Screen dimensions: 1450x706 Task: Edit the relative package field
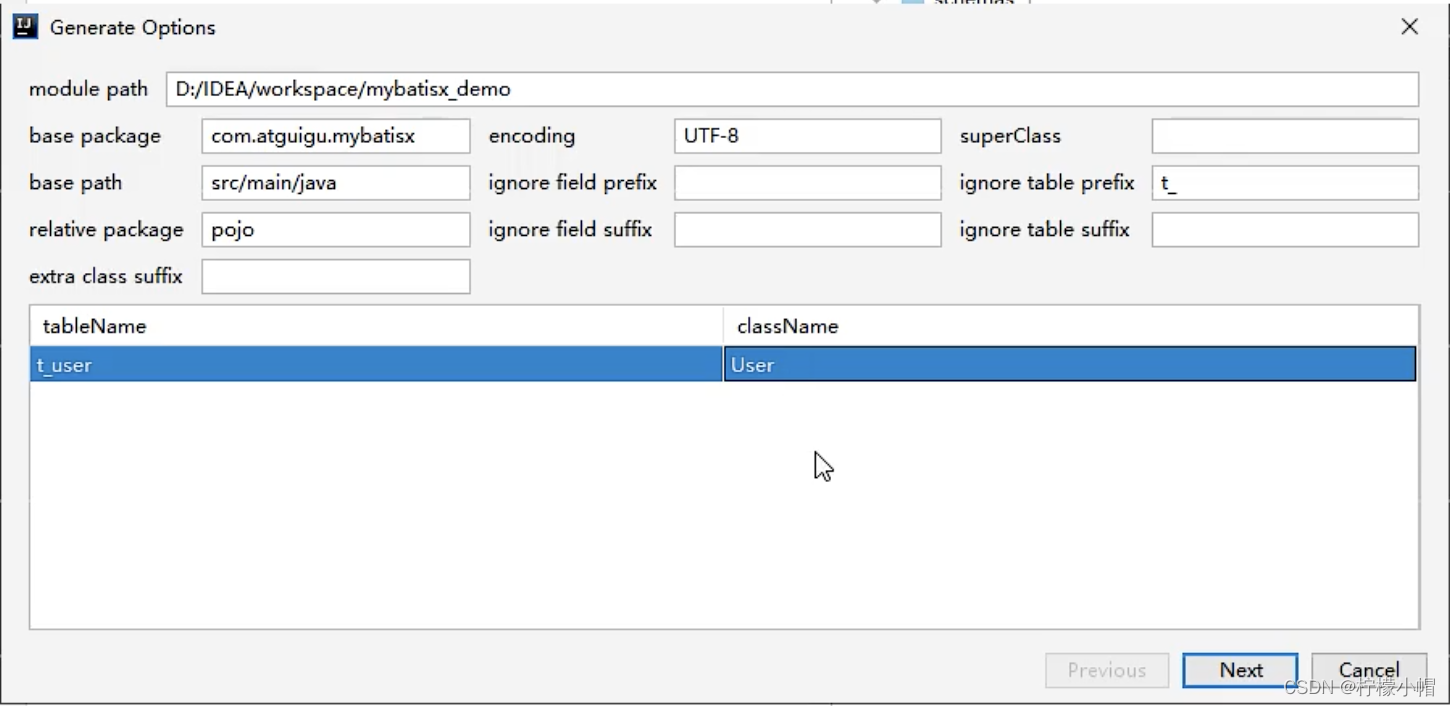(336, 230)
